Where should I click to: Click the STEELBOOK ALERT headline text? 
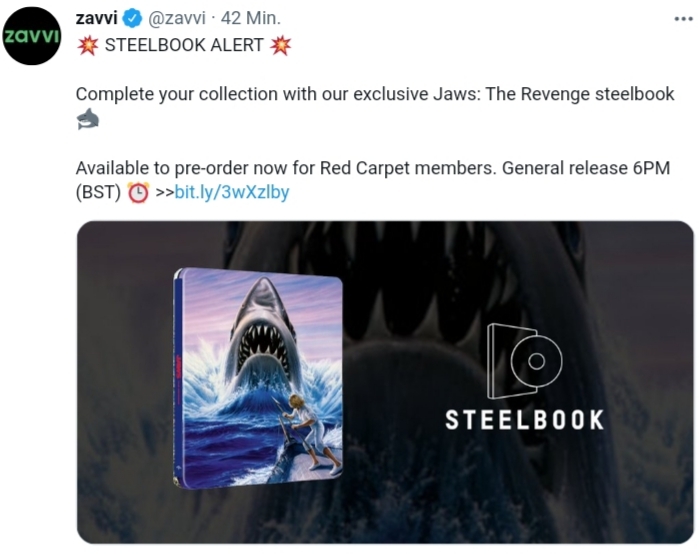184,45
